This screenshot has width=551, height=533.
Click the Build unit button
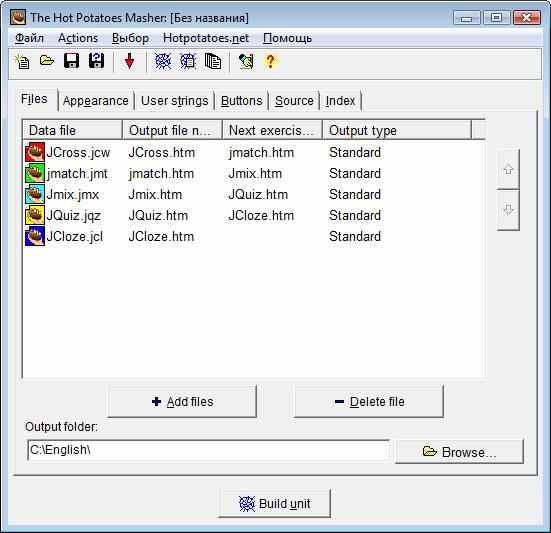click(274, 503)
